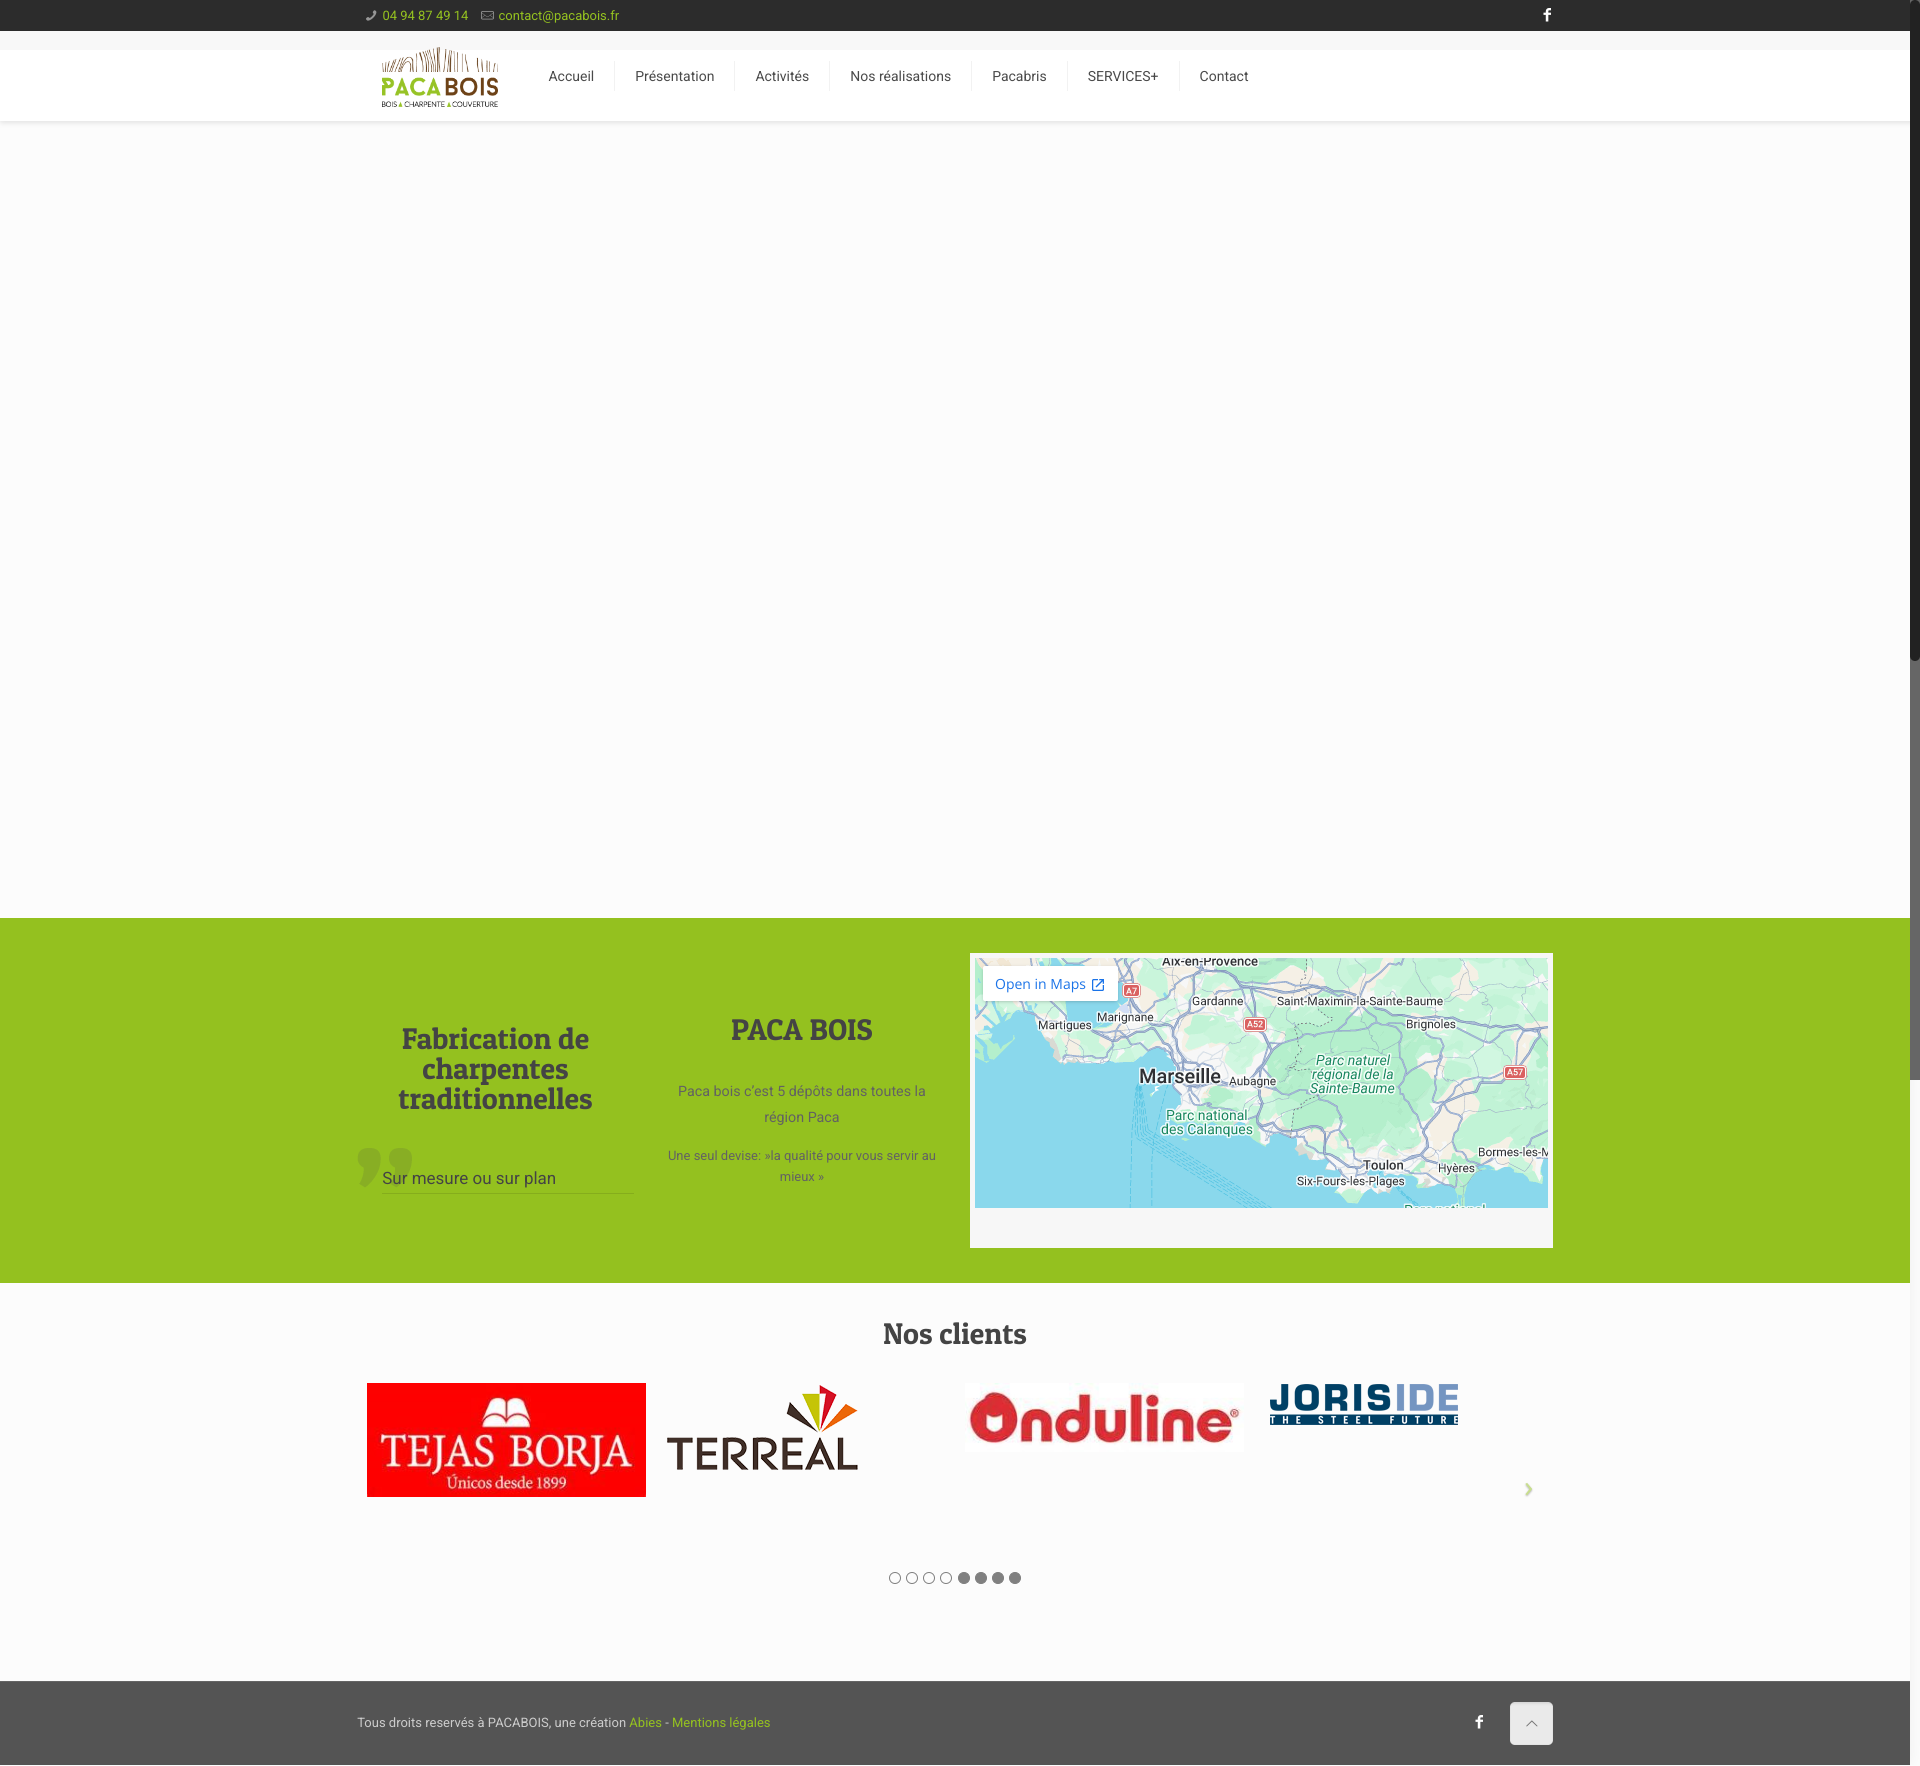The image size is (1920, 1766).
Task: Click the Tejas Borja client logo
Action: tap(506, 1440)
